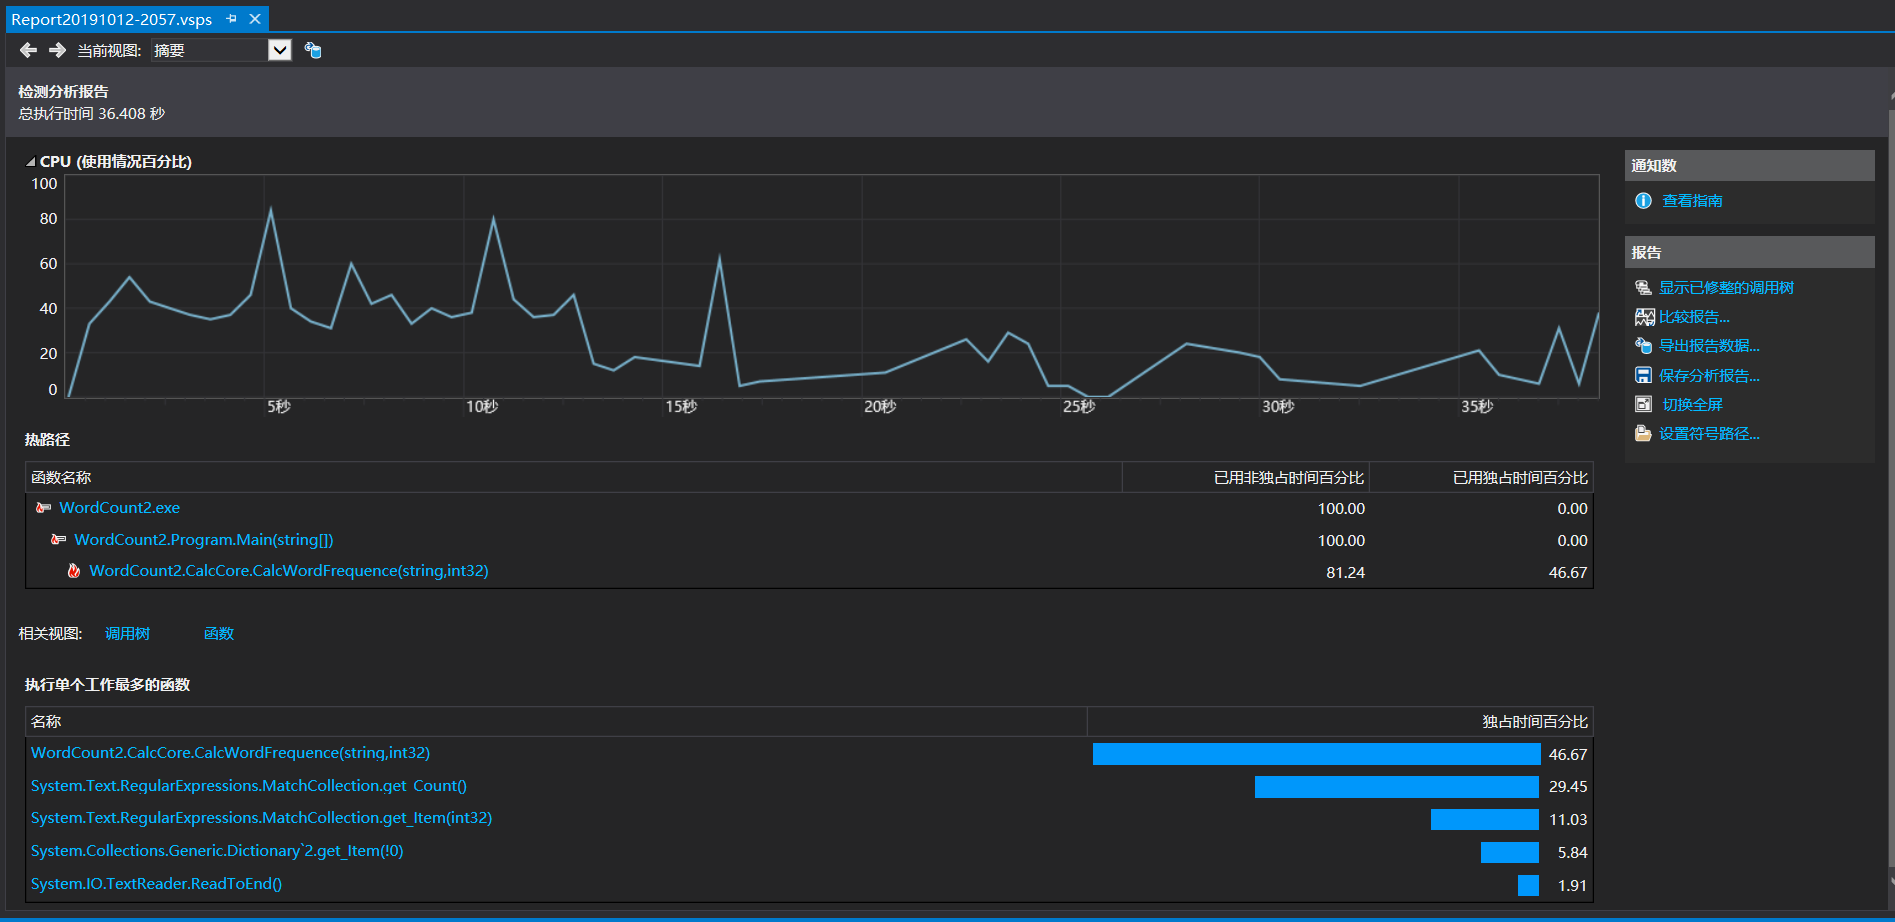Viewport: 1895px width, 922px height.
Task: Click the toggle fullscreen icon
Action: tap(1643, 405)
